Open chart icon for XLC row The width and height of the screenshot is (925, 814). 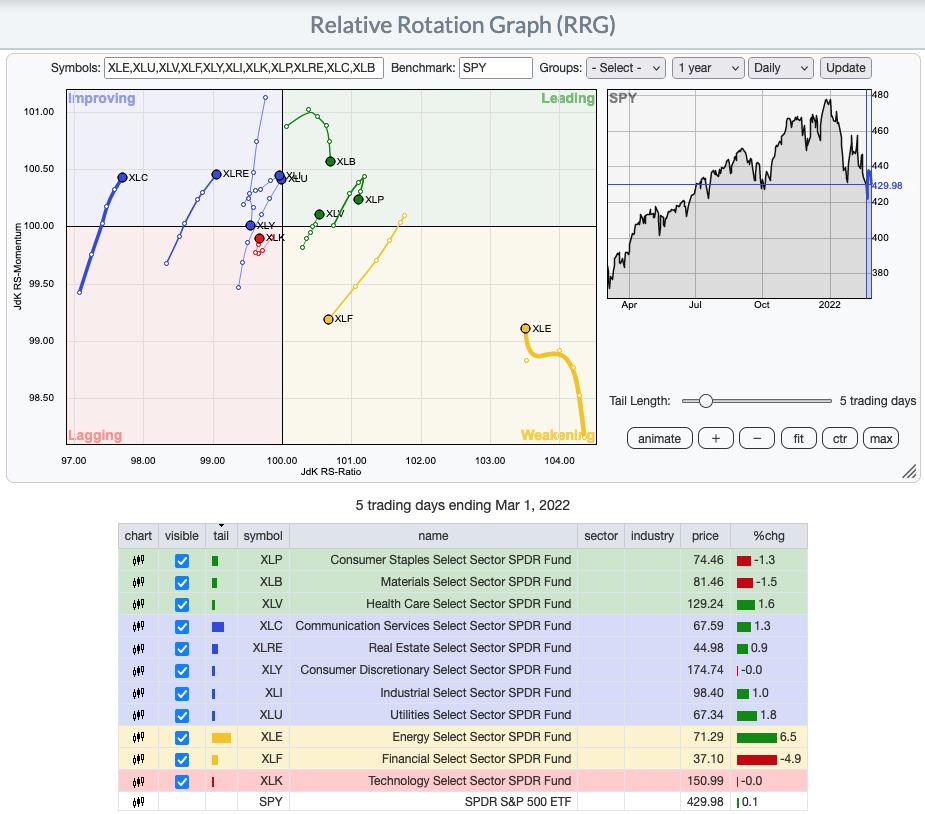(138, 626)
